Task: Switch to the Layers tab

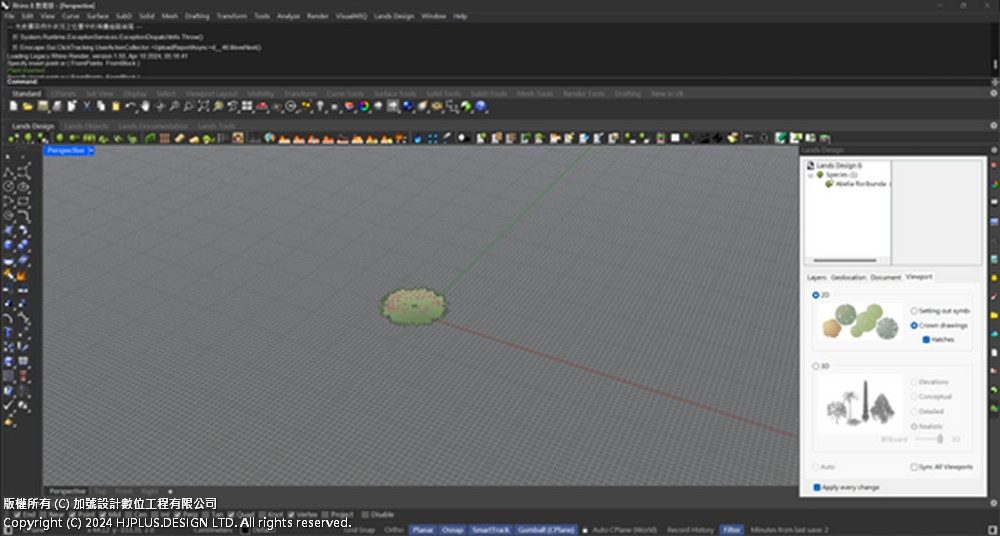Action: coord(816,278)
